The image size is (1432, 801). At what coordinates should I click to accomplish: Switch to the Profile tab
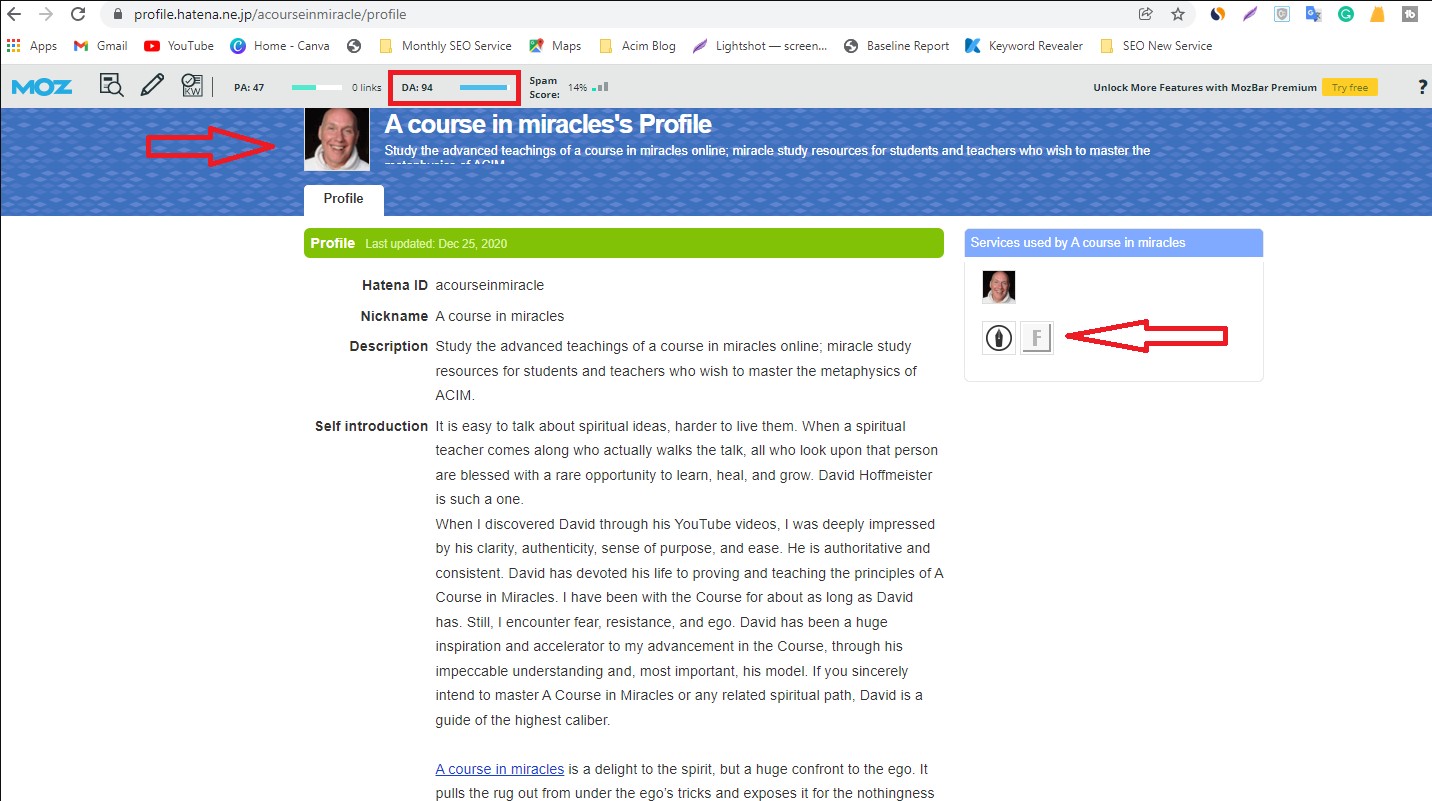[343, 199]
